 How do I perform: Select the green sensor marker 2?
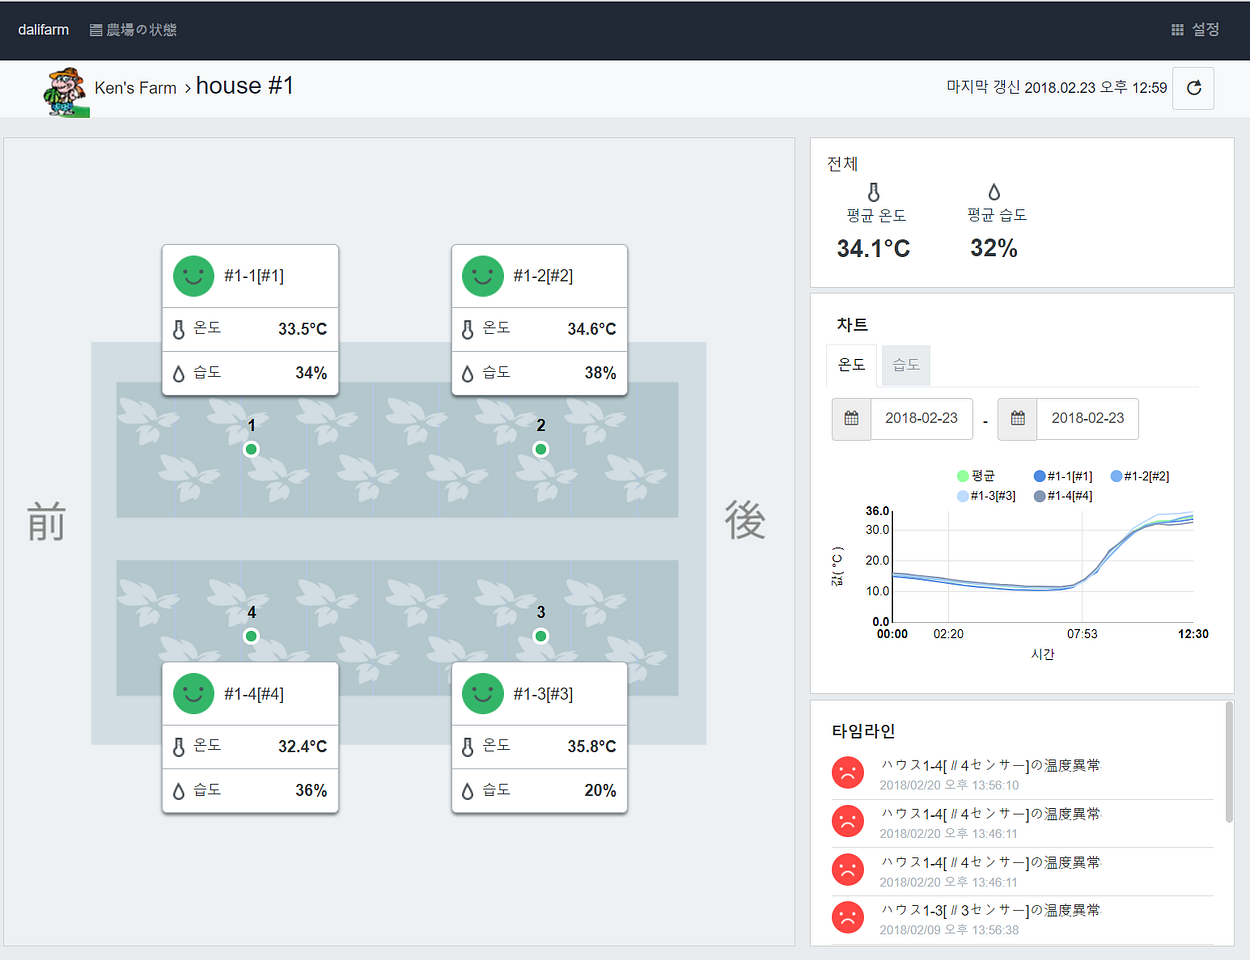[541, 449]
